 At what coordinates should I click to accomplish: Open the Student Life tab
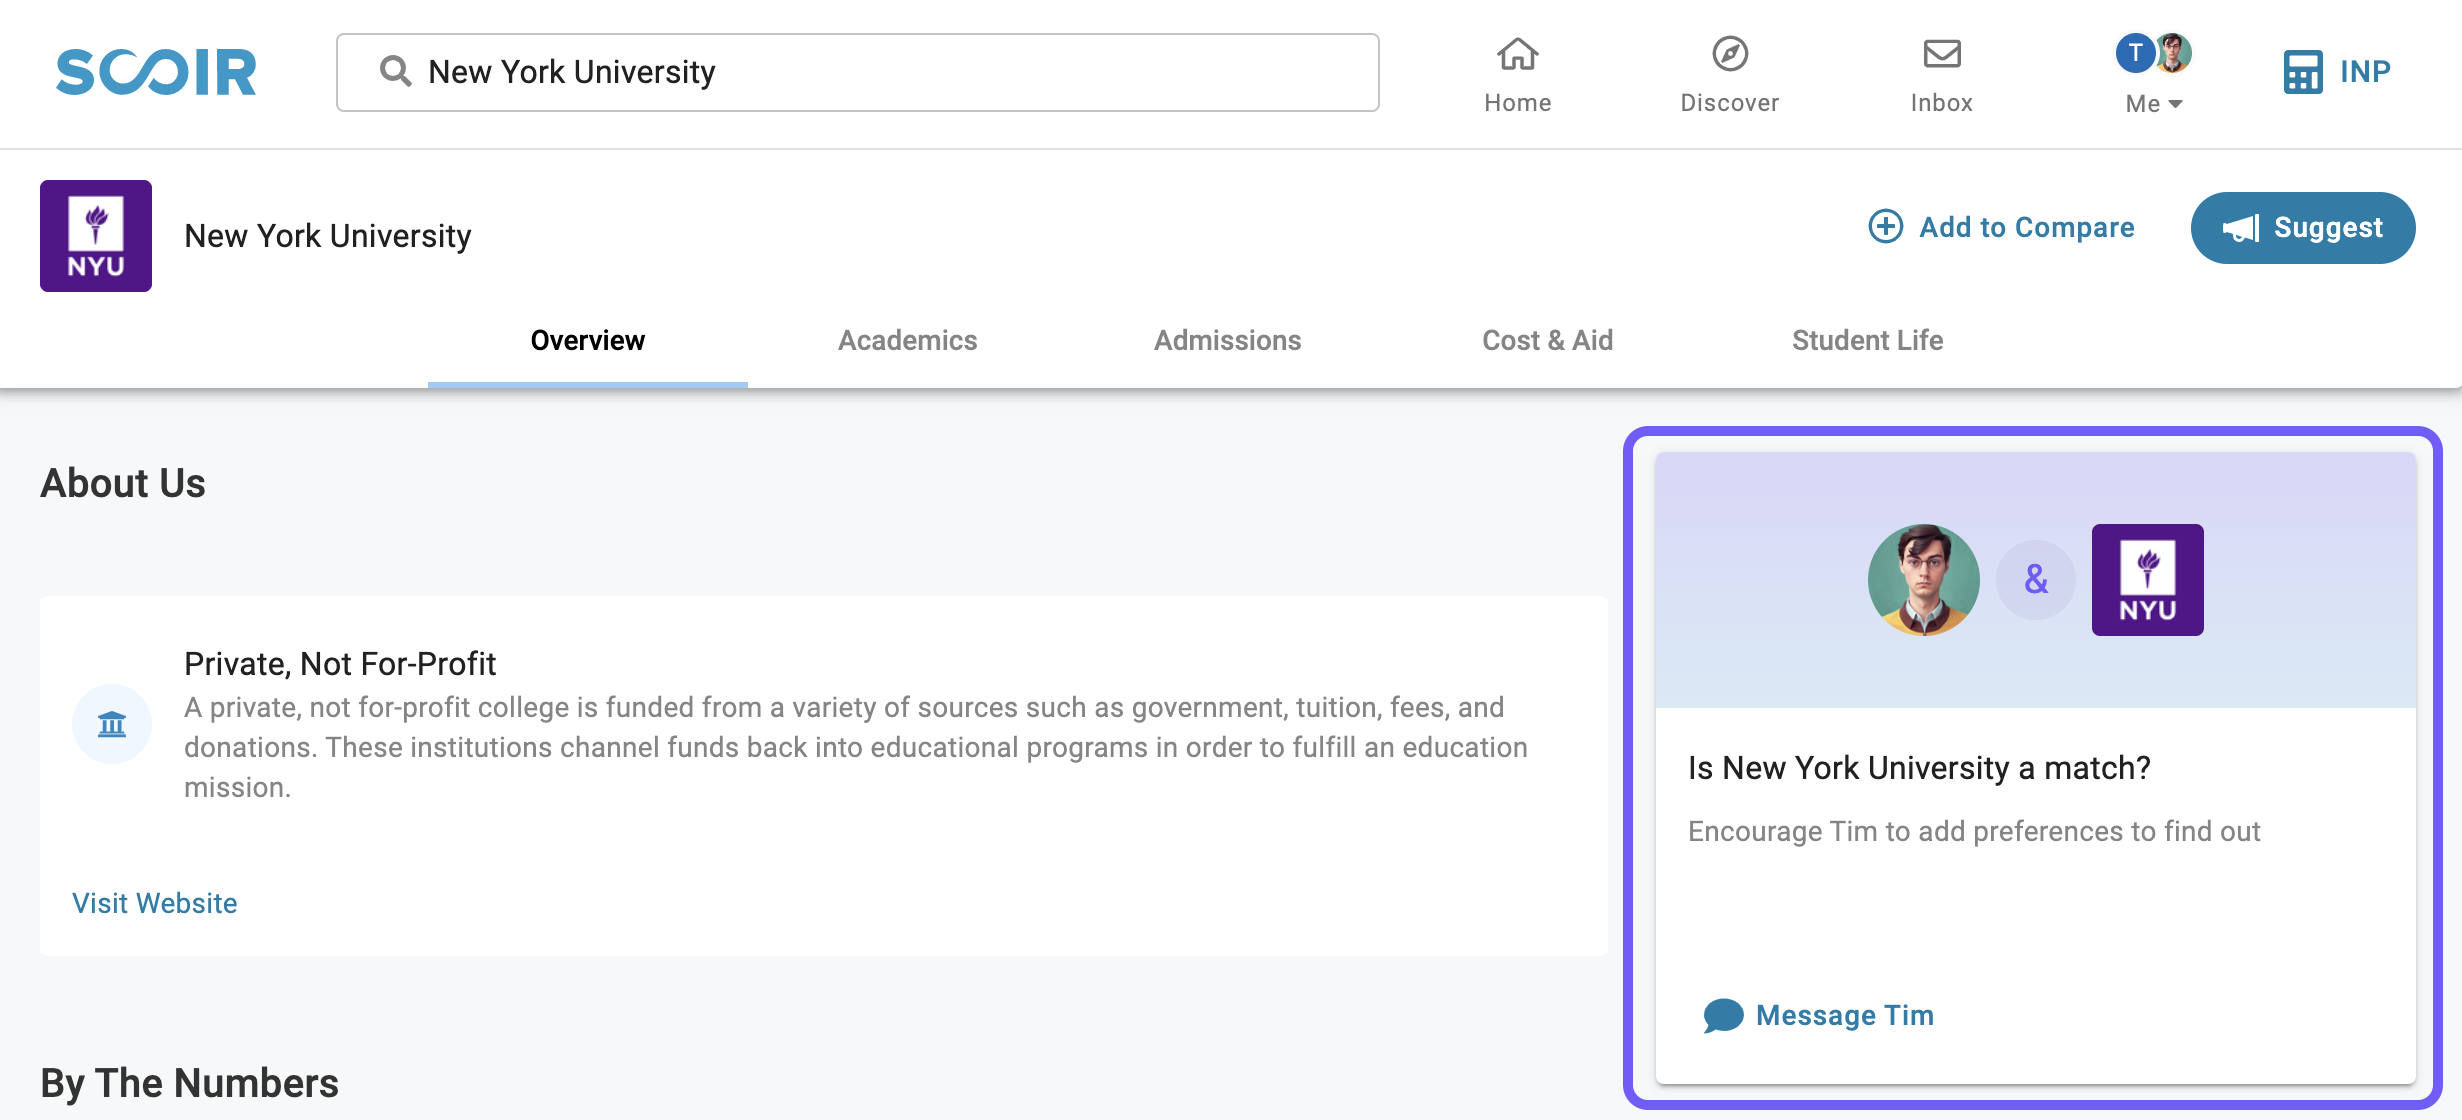coord(1868,341)
